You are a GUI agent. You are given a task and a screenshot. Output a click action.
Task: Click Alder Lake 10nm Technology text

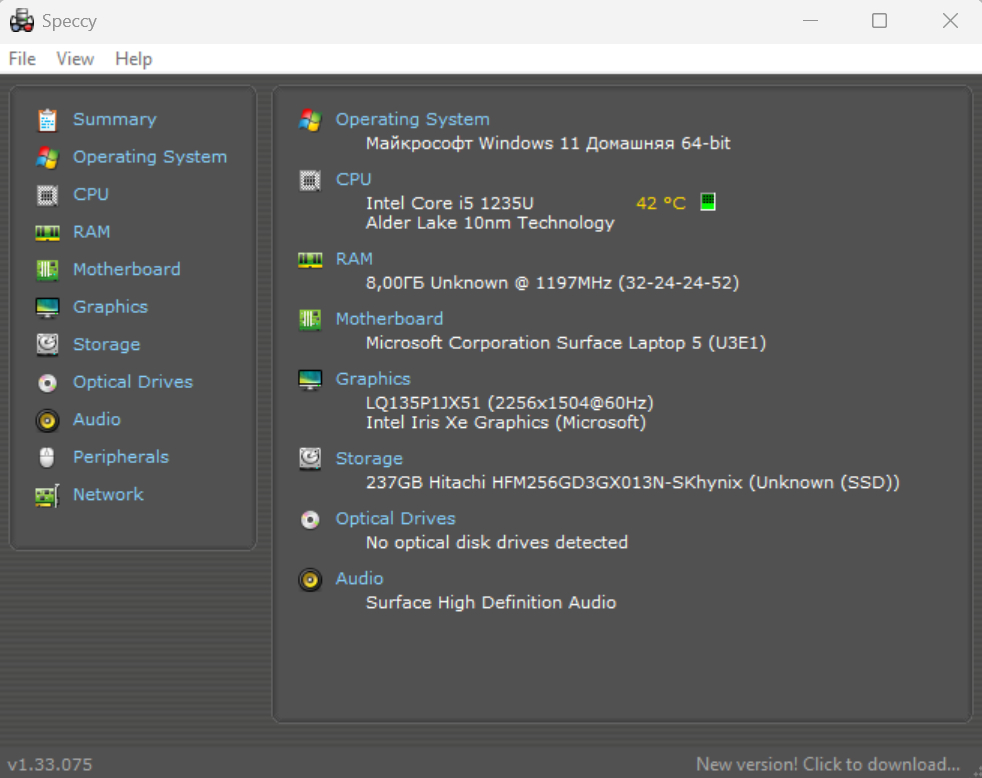click(490, 223)
